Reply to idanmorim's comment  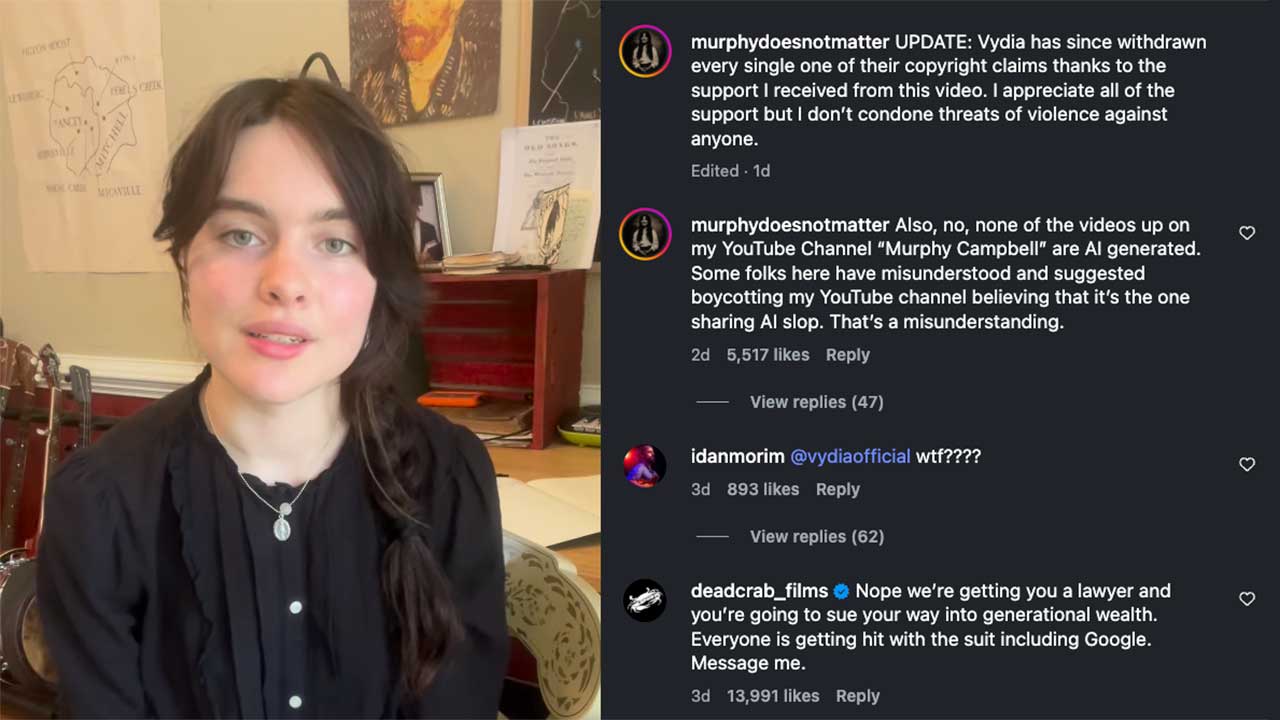pos(838,489)
